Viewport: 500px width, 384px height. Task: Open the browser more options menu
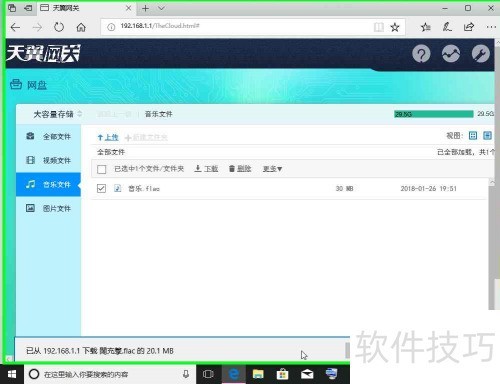491,27
